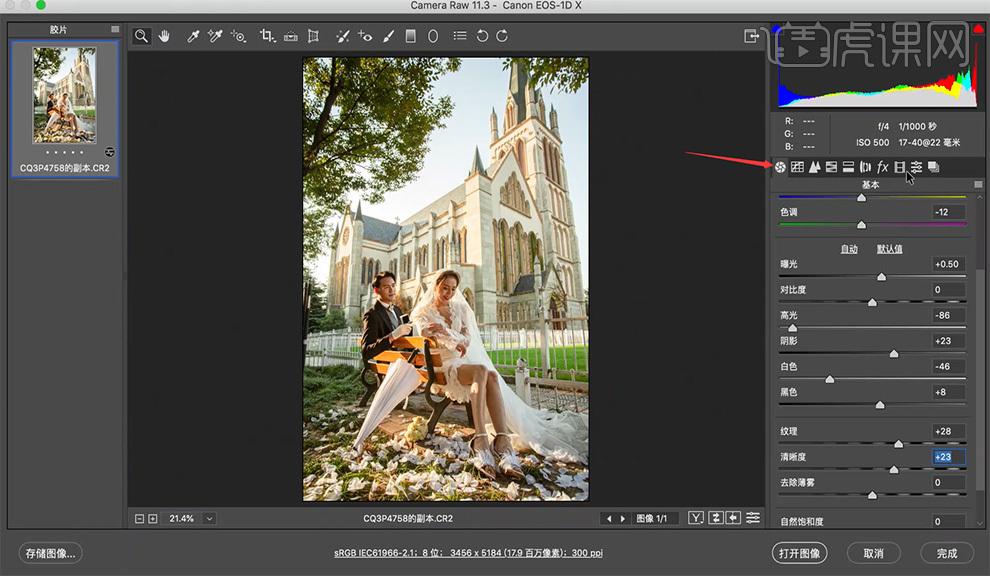Select the Hand tool in the toolbar
990x576 pixels.
[164, 36]
